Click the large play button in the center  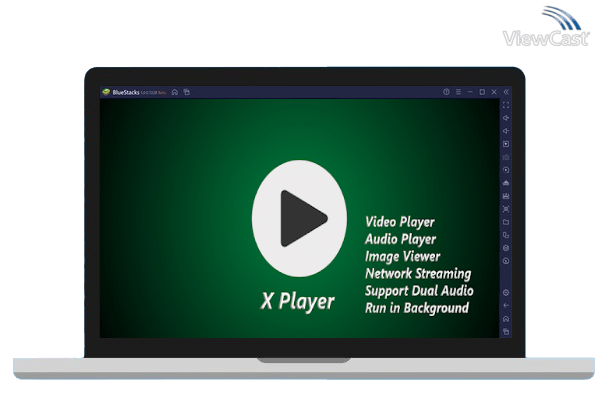pyautogui.click(x=299, y=219)
